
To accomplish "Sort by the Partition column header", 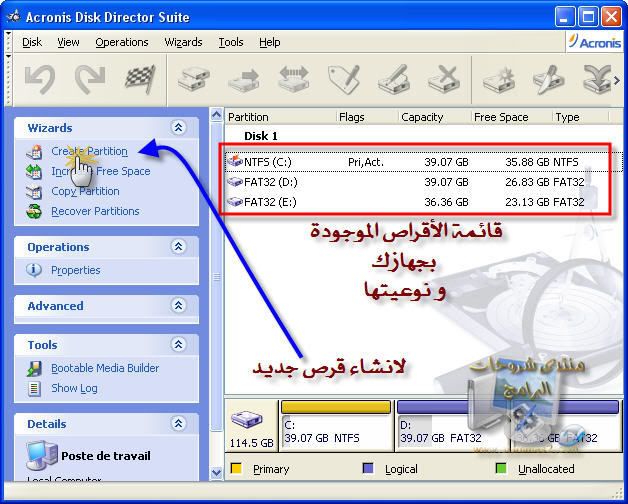I will [280, 117].
